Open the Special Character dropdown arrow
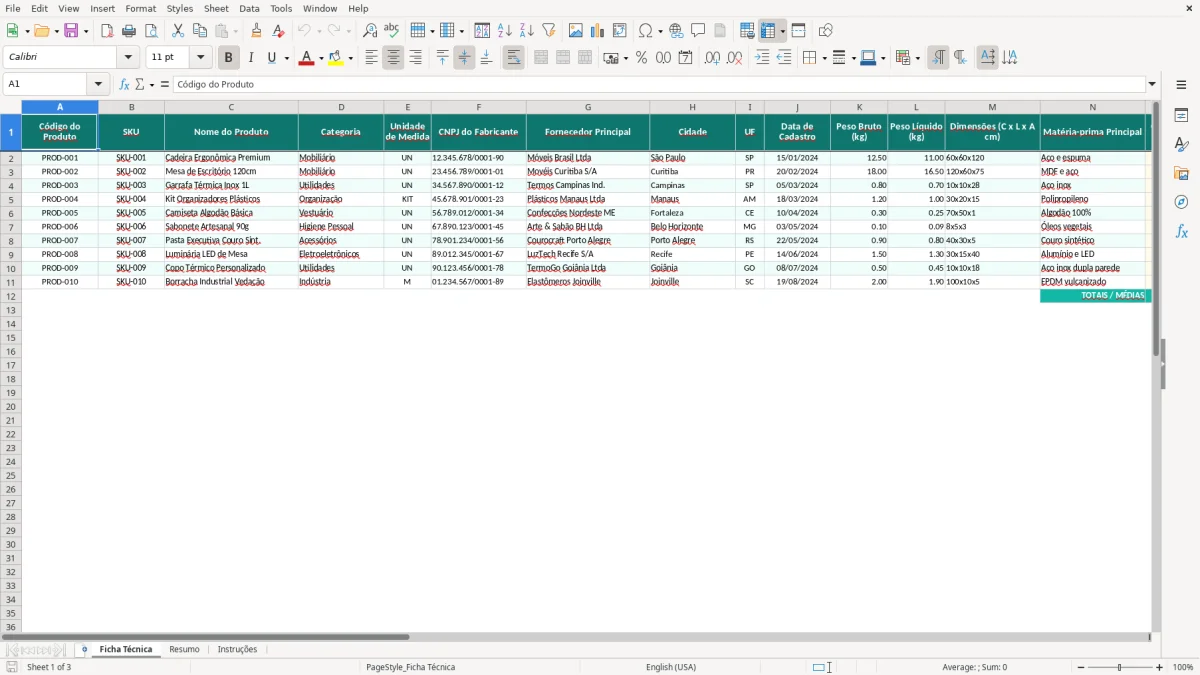The height and width of the screenshot is (675, 1200). (x=660, y=32)
